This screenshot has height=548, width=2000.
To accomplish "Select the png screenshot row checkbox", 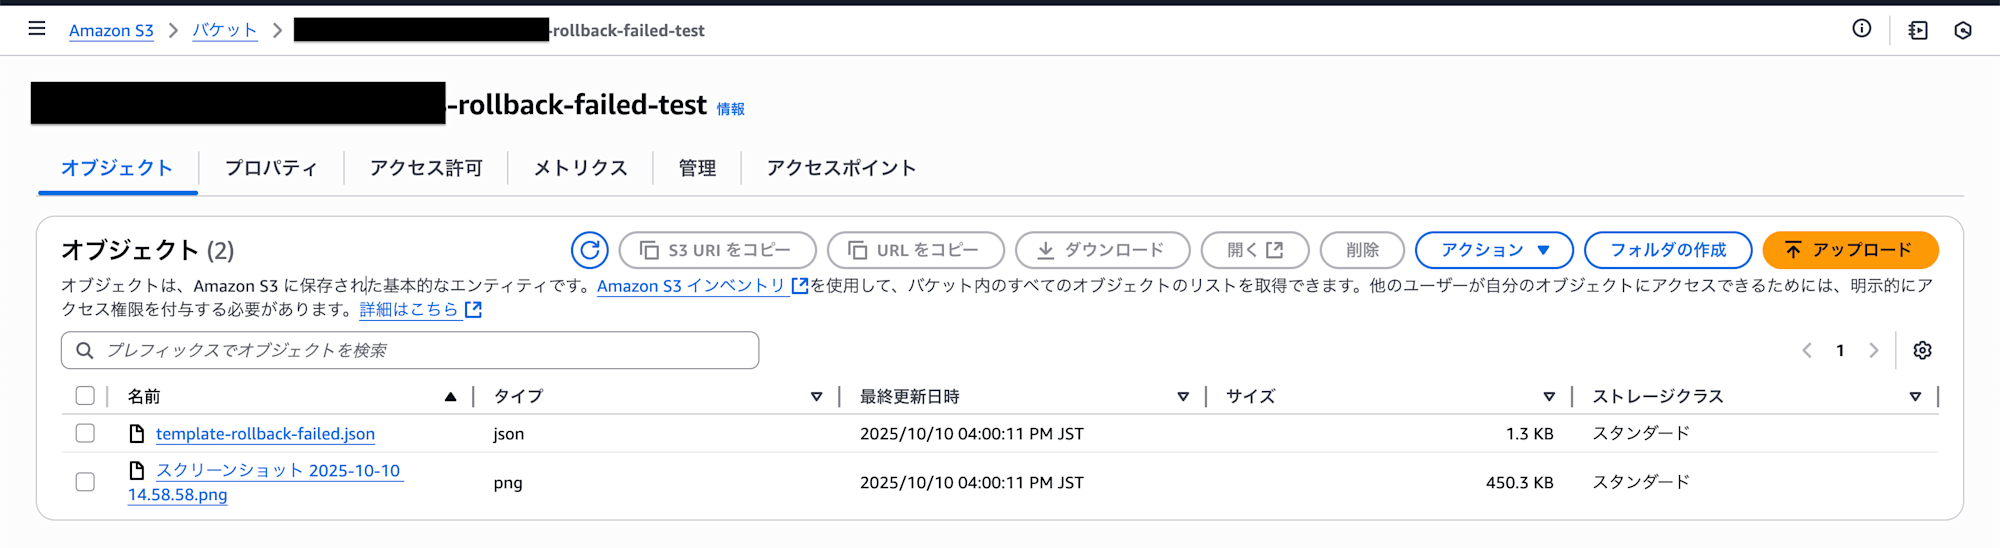I will click(85, 482).
